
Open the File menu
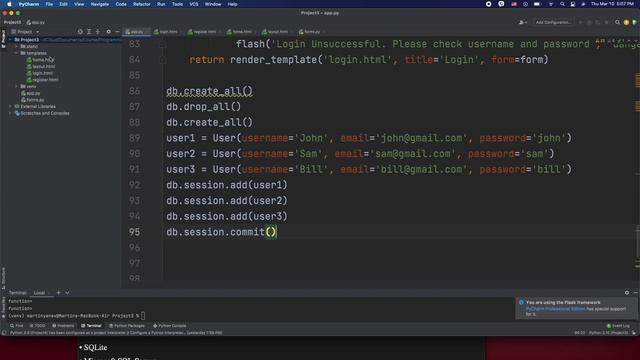tap(49, 4)
